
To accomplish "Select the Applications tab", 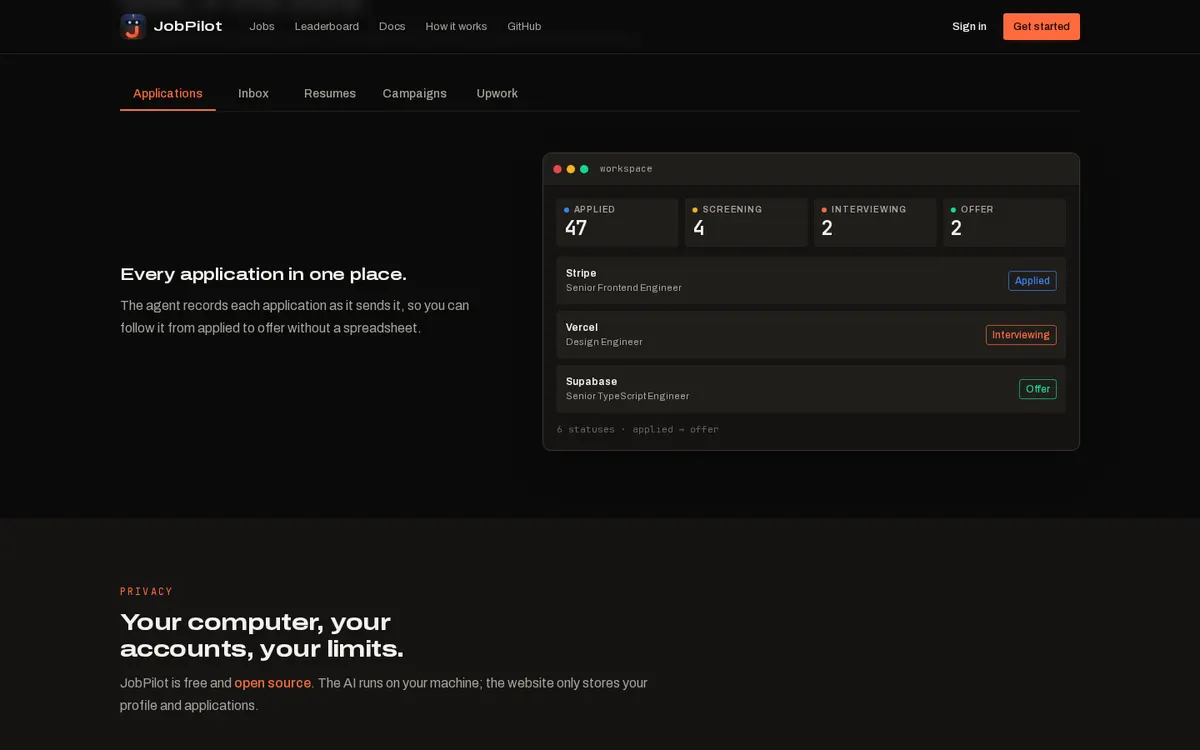I will pos(168,93).
